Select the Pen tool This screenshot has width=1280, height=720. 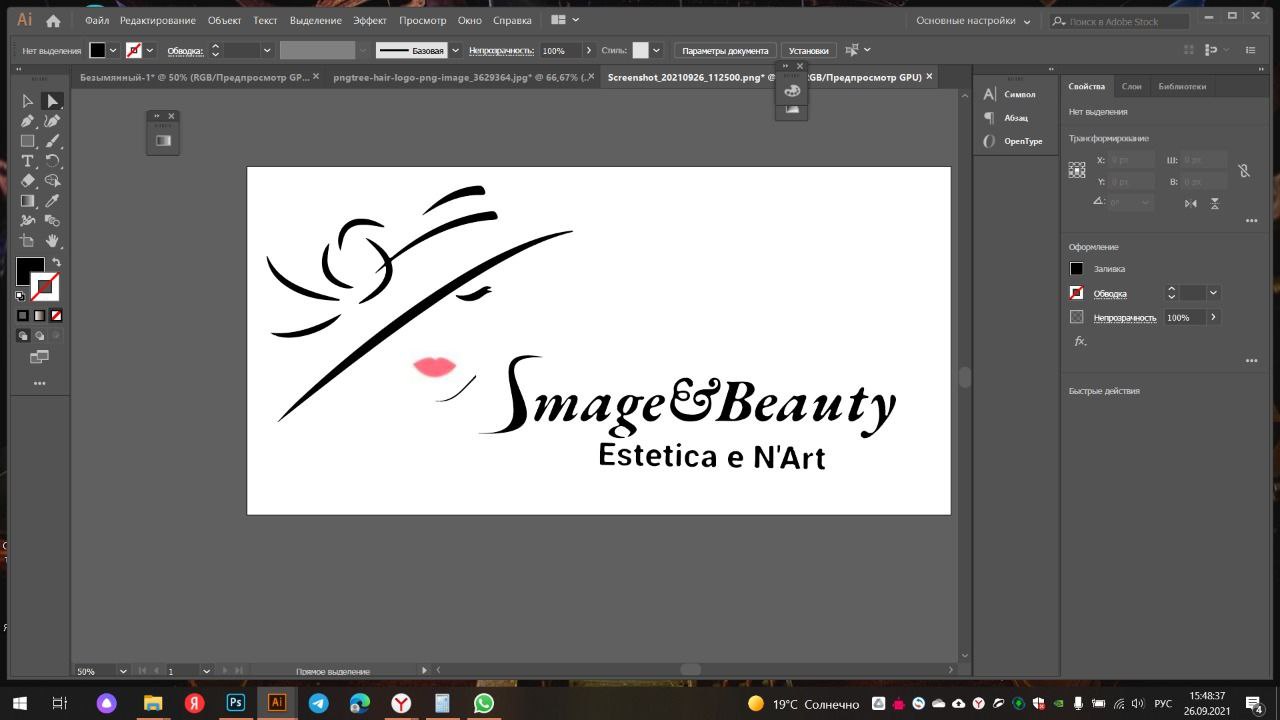[x=28, y=121]
